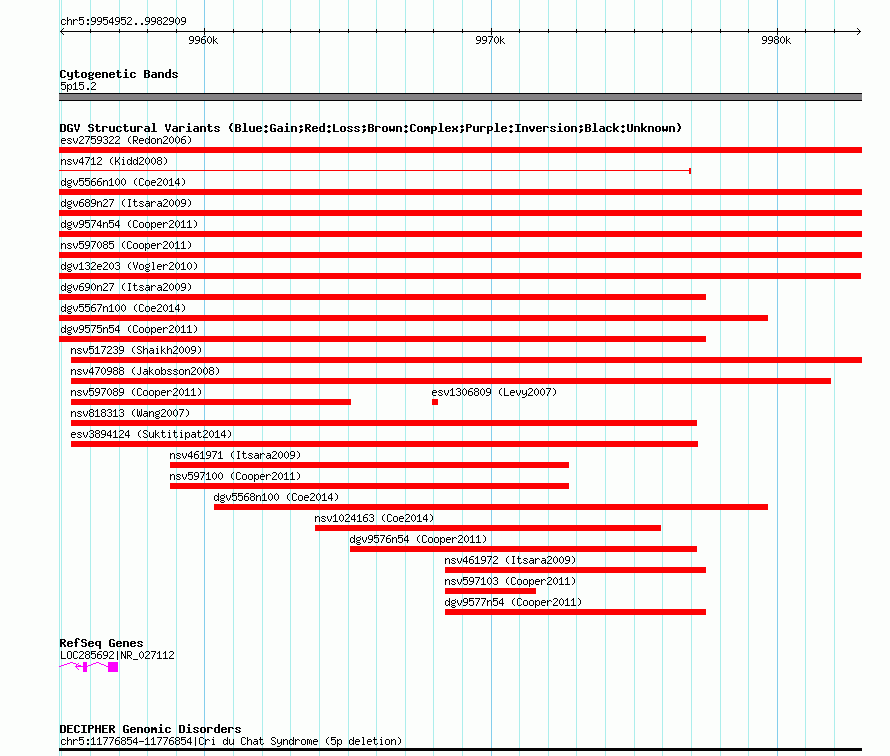The image size is (890, 756).
Task: Click the DECIPHER Genomic Disorders heading
Action: pos(150,729)
